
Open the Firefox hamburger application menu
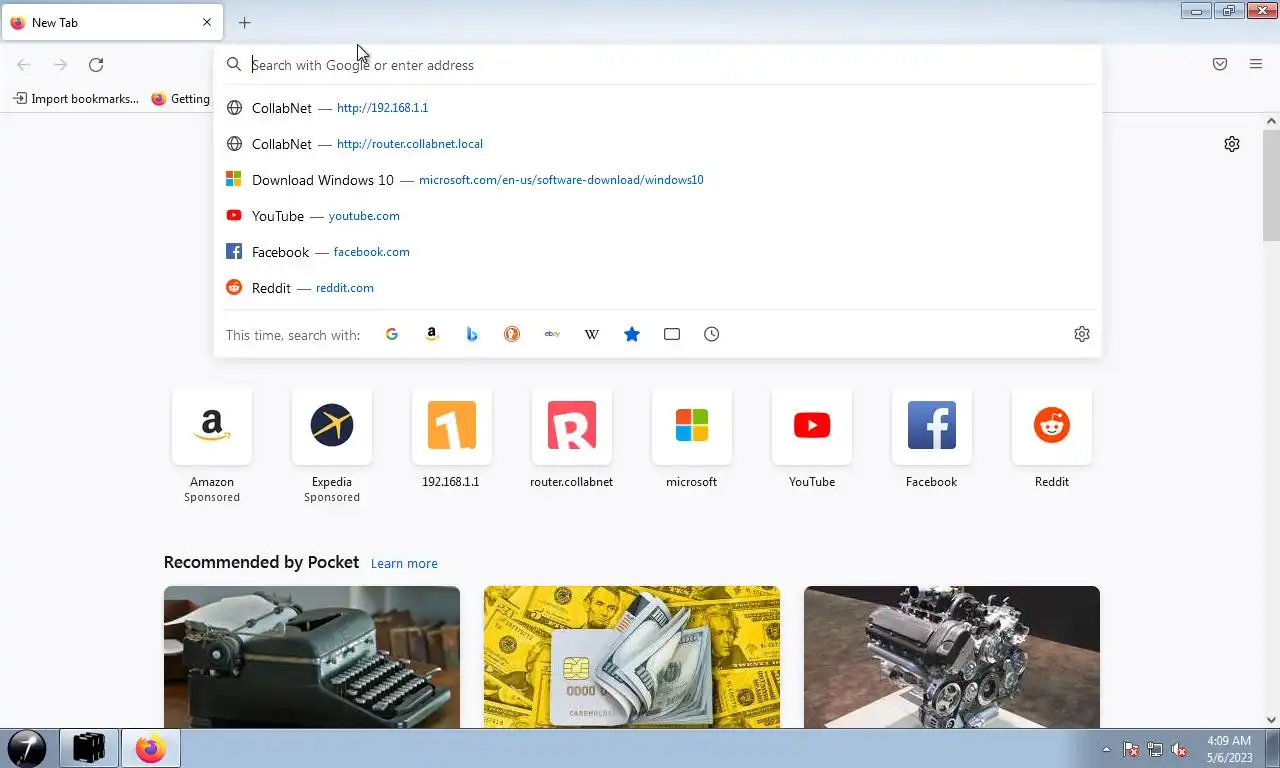point(1256,64)
